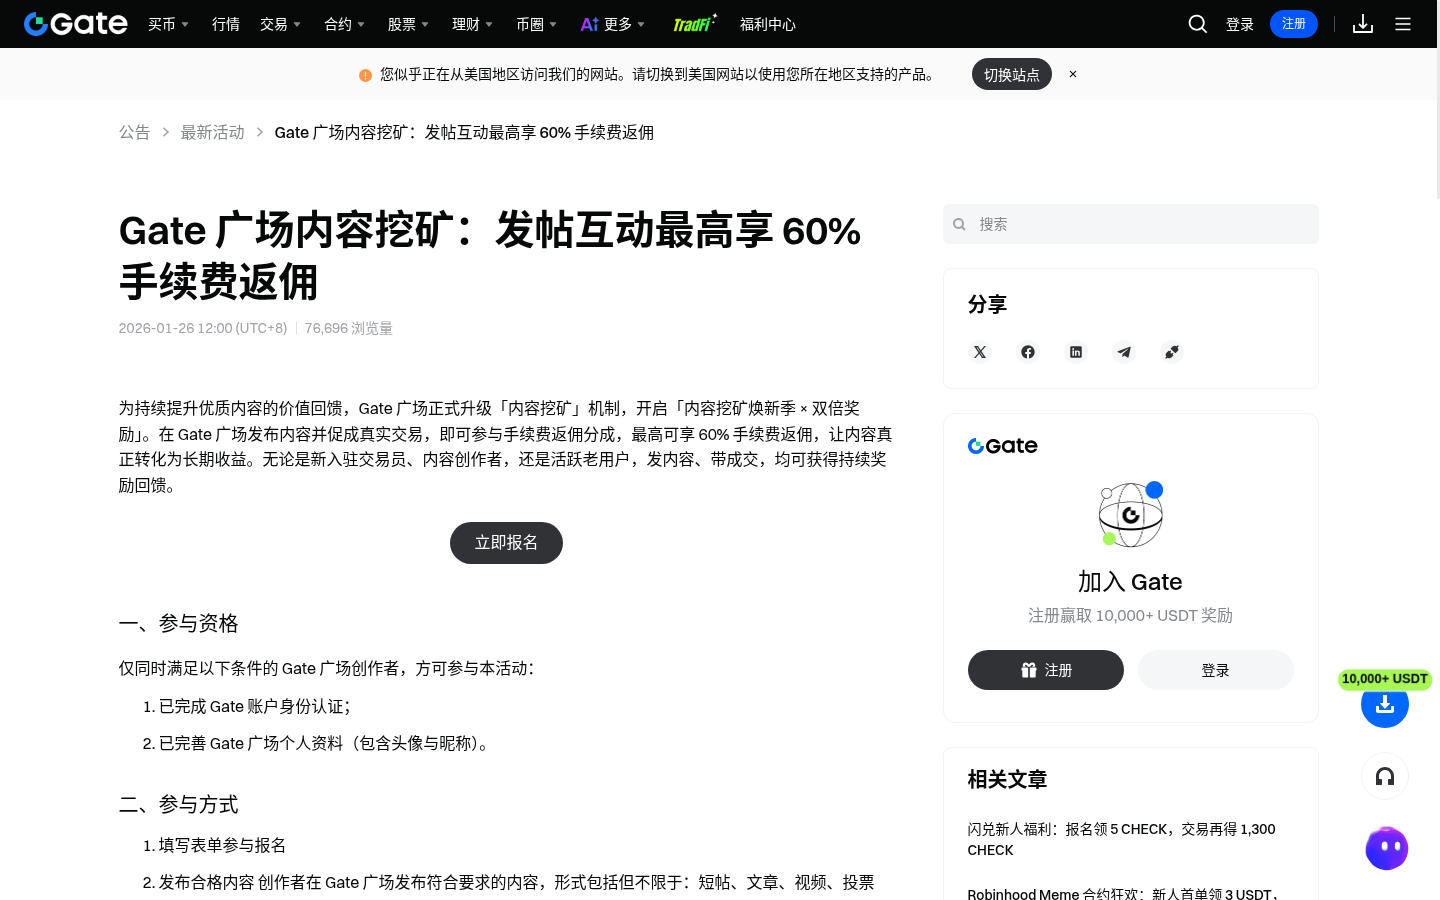Open the TradFi menu item

(694, 24)
